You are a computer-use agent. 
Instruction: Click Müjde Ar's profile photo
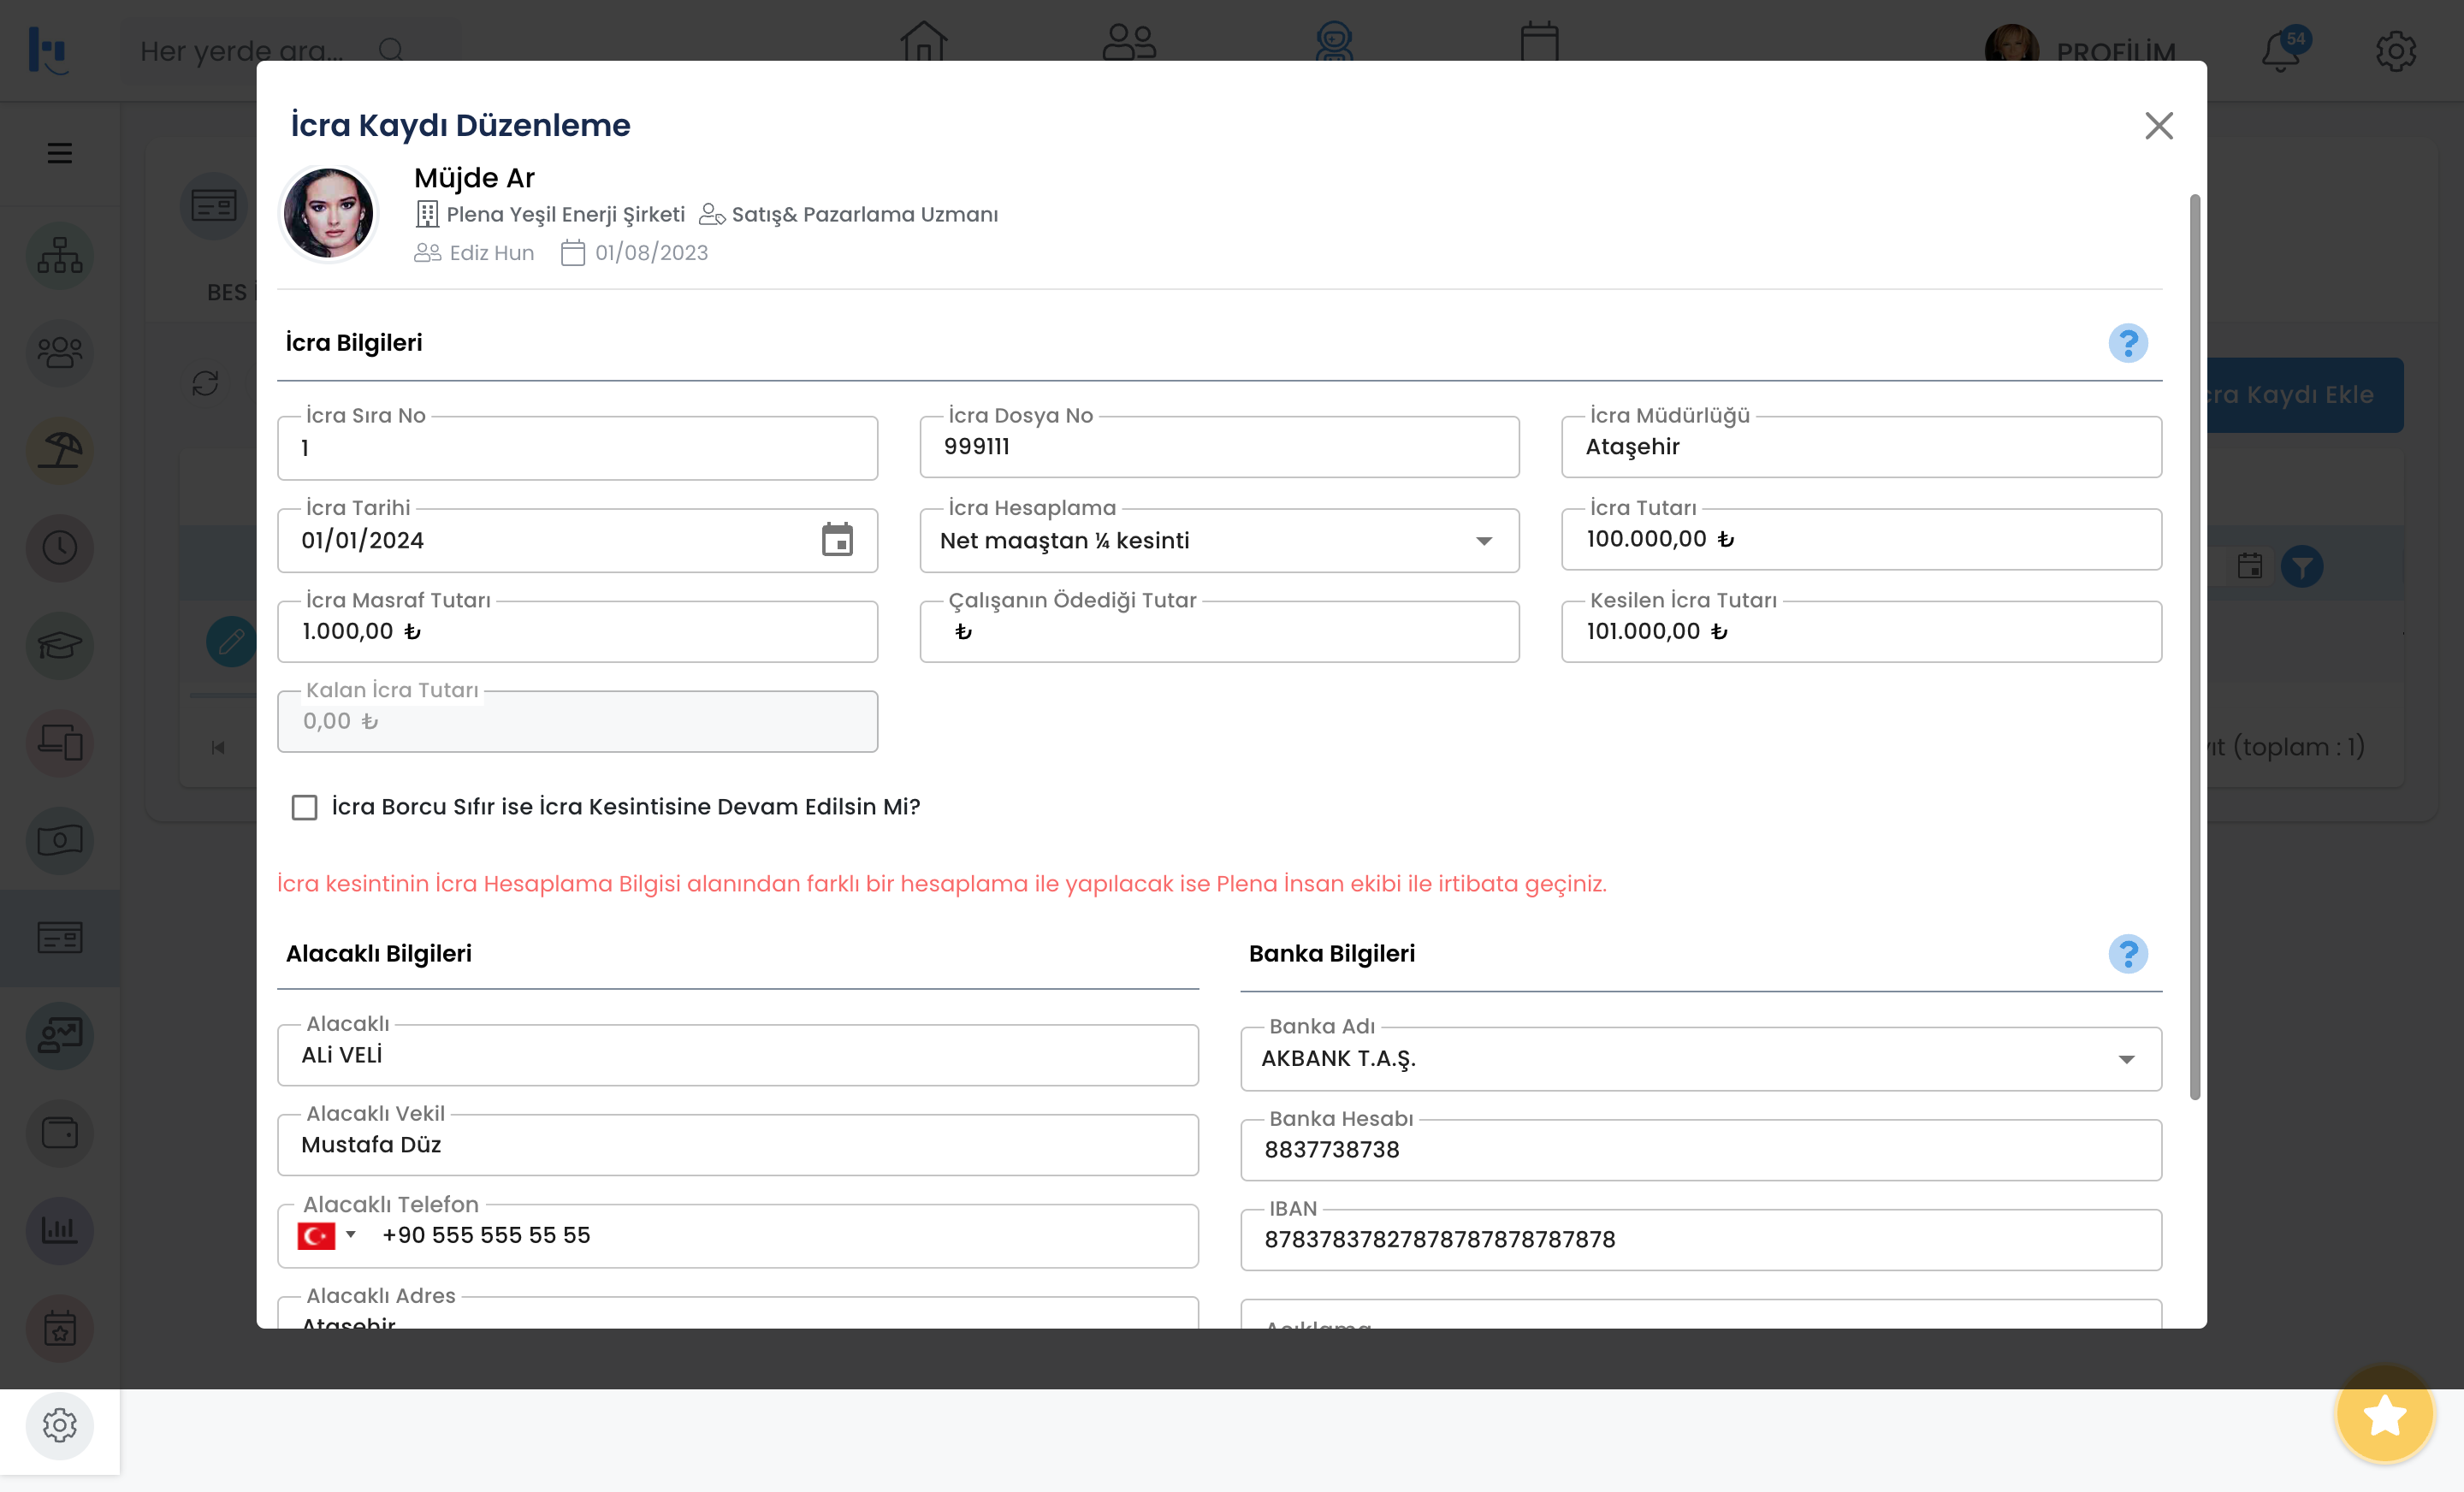pyautogui.click(x=328, y=214)
